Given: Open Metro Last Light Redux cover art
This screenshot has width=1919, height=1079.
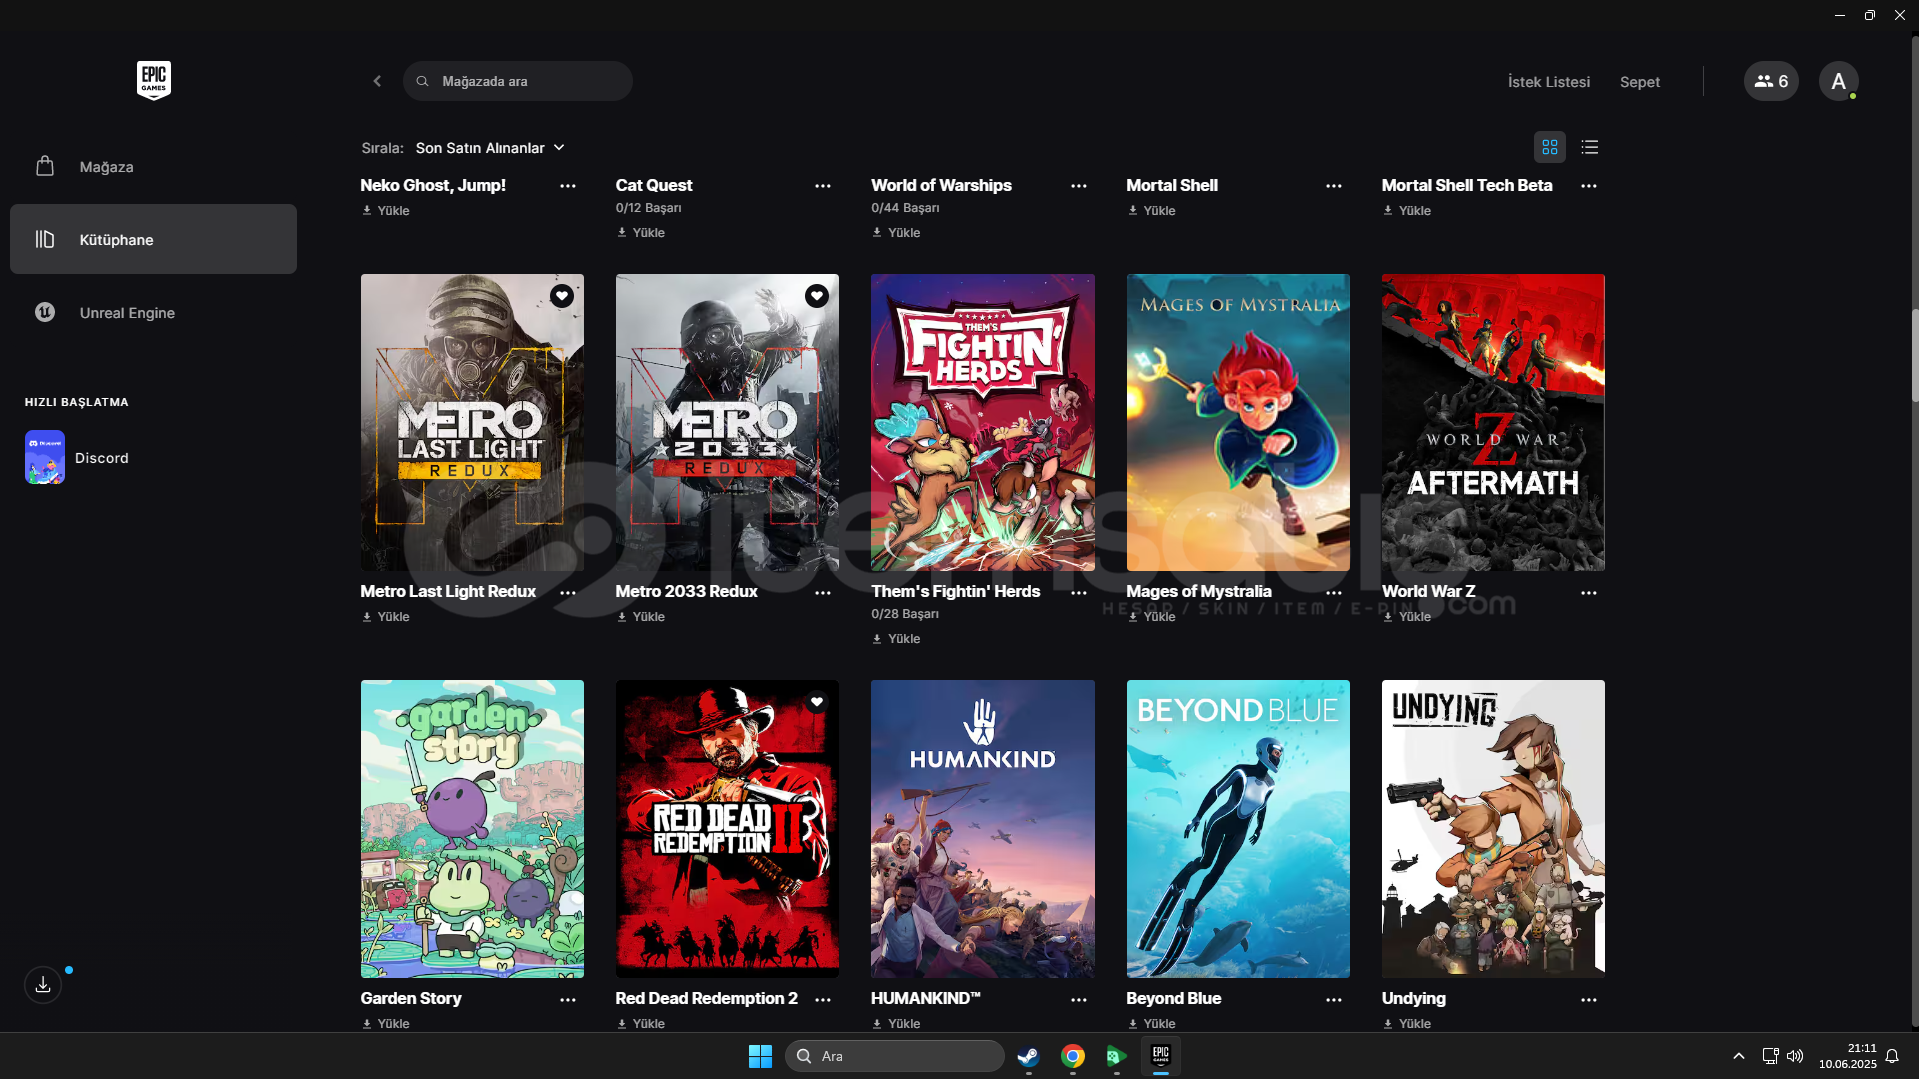Looking at the screenshot, I should click(x=472, y=422).
